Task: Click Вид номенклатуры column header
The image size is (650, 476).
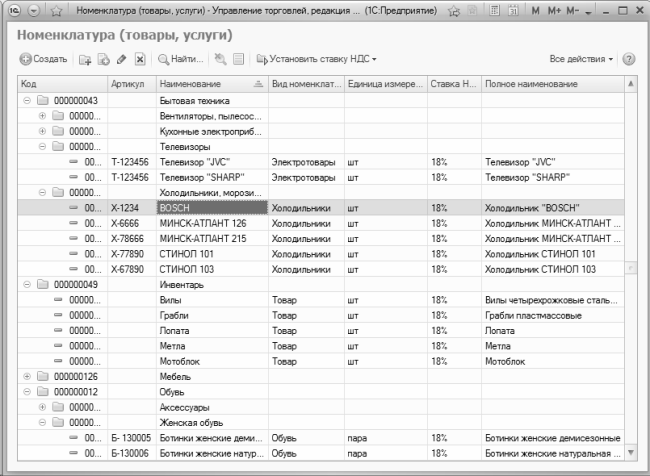Action: (306, 84)
